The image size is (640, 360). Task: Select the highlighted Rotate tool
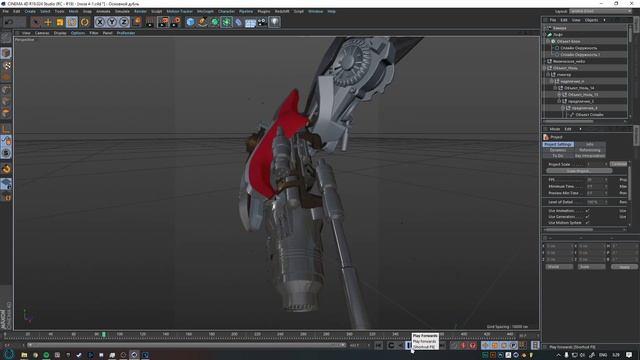click(x=72, y=22)
